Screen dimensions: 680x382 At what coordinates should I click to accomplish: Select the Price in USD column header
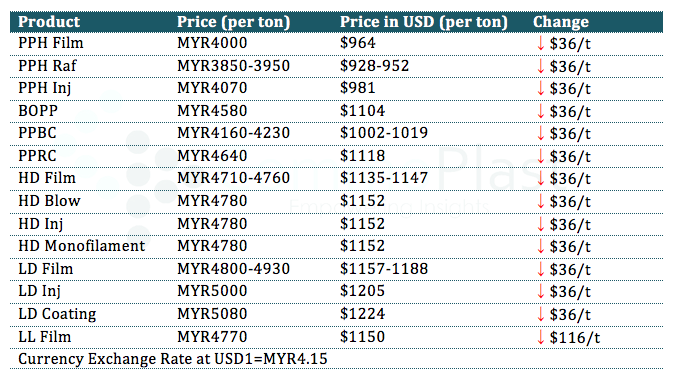click(424, 22)
